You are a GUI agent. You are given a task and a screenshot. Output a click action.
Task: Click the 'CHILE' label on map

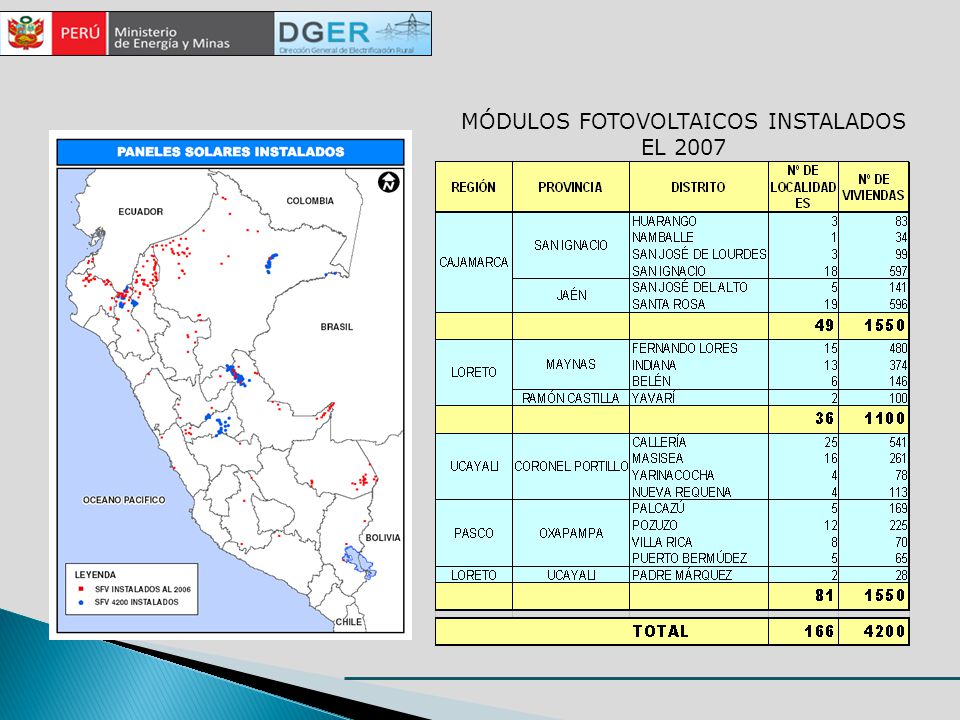coord(348,622)
